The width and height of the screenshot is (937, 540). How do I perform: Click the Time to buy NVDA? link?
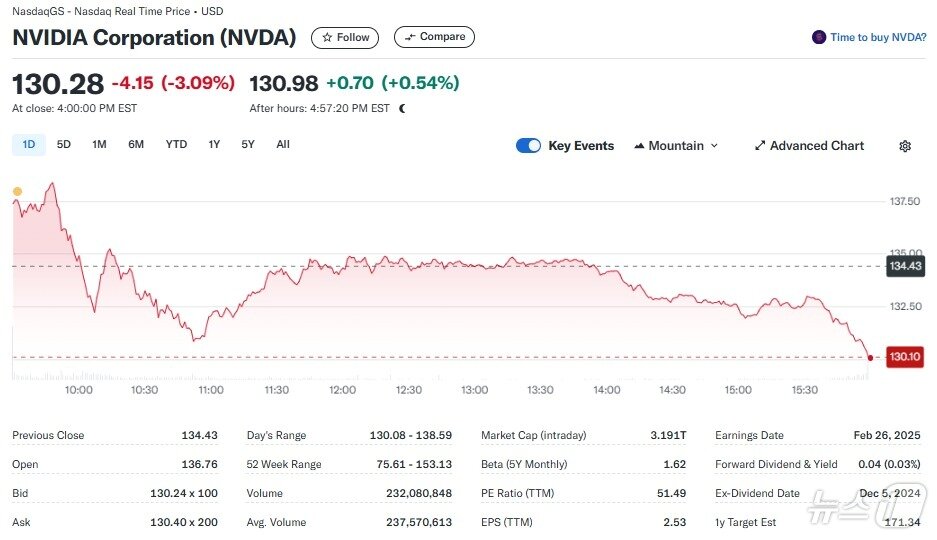(878, 38)
